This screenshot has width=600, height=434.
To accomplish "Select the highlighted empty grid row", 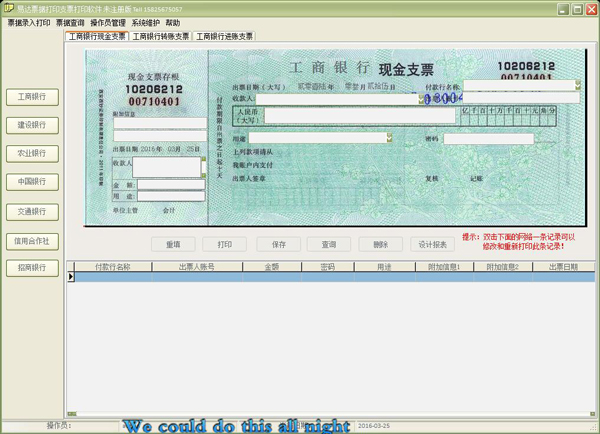I will coord(334,277).
